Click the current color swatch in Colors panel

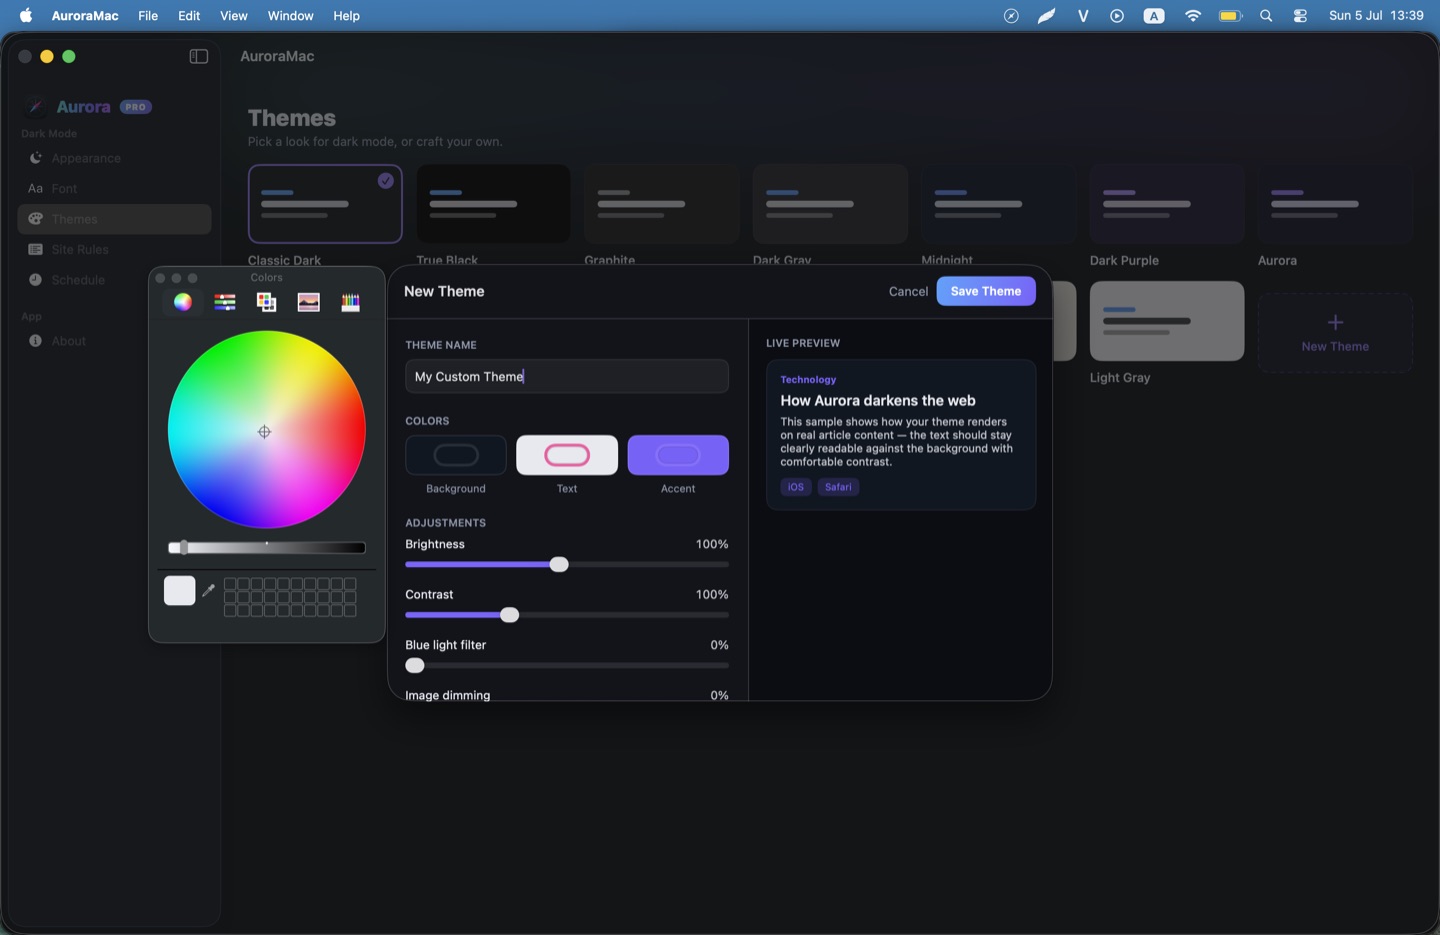tap(180, 591)
